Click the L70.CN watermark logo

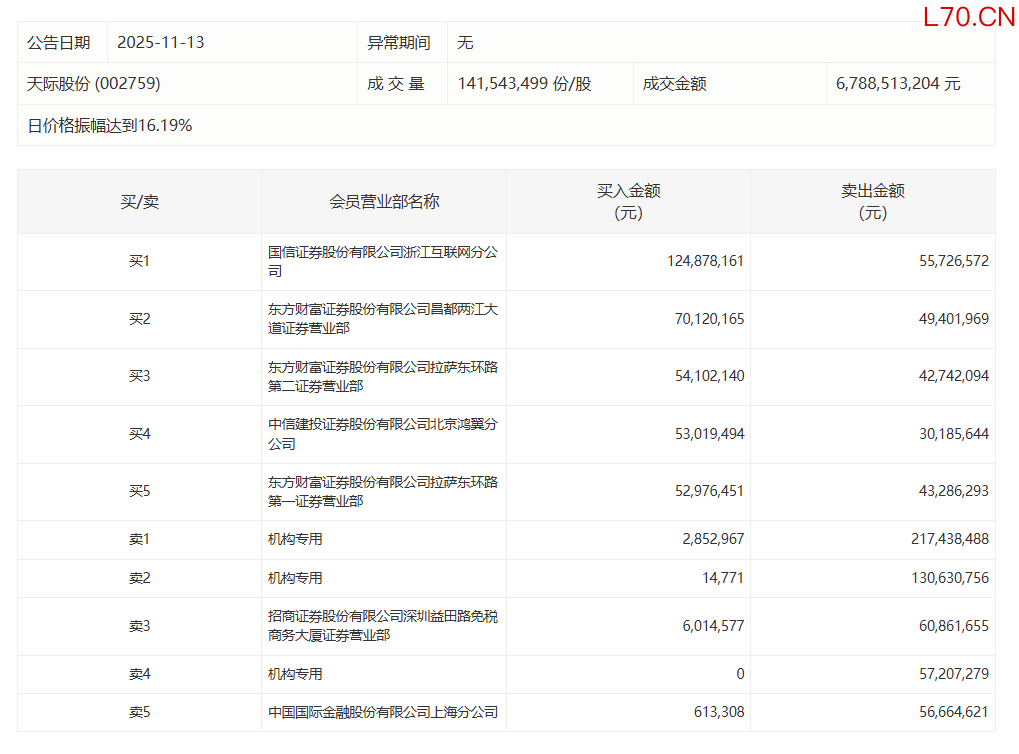[x=968, y=17]
